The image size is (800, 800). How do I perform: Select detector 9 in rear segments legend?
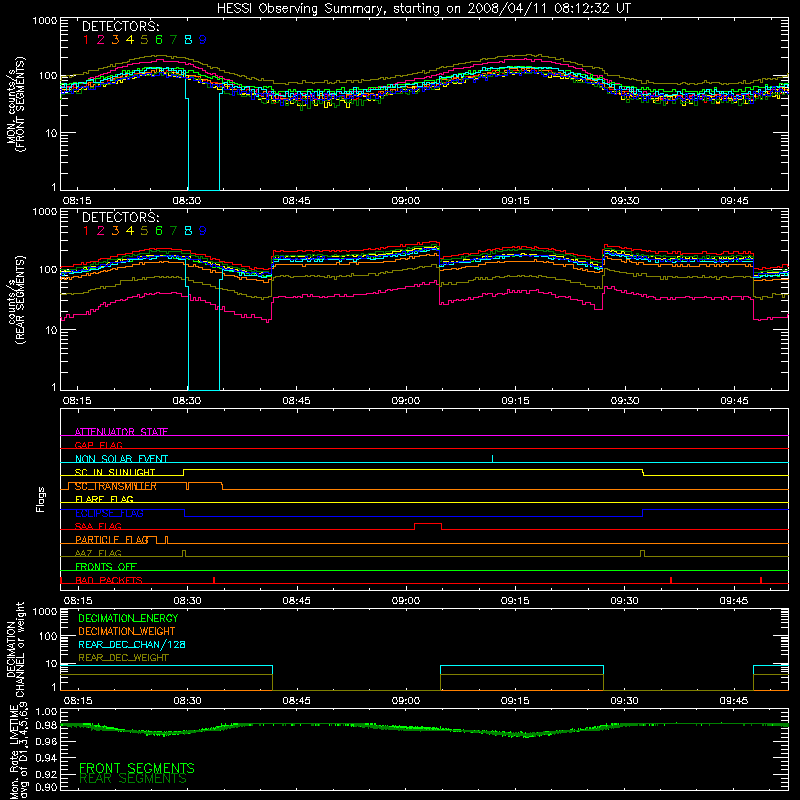click(x=203, y=231)
